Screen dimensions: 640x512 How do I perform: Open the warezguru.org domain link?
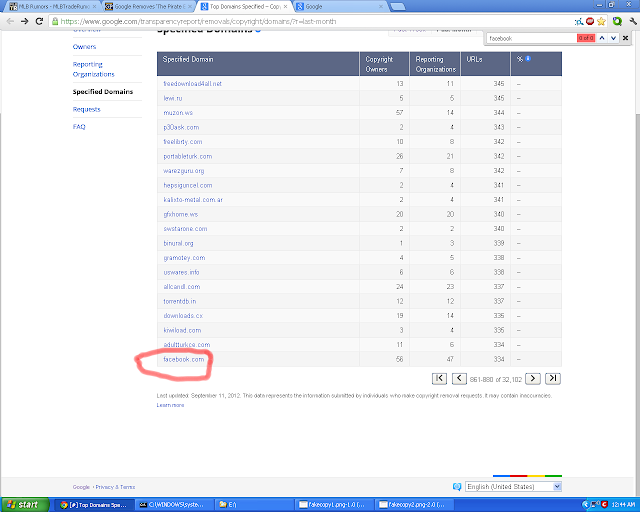pos(184,171)
